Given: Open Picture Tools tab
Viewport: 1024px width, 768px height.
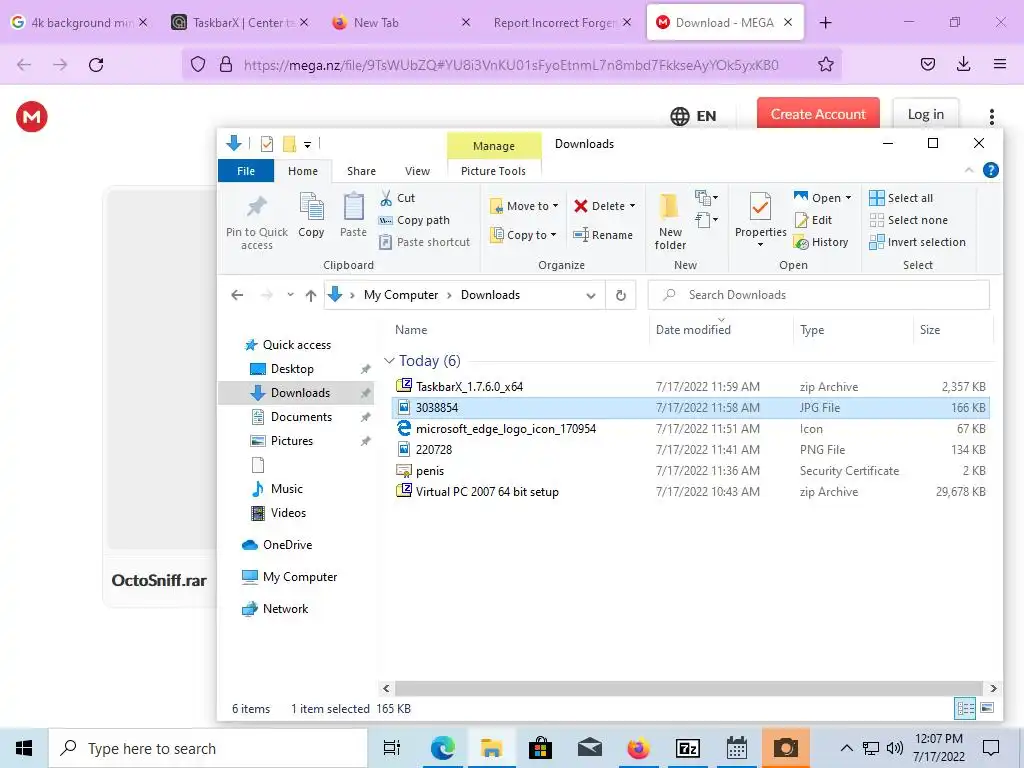Looking at the screenshot, I should click(493, 171).
